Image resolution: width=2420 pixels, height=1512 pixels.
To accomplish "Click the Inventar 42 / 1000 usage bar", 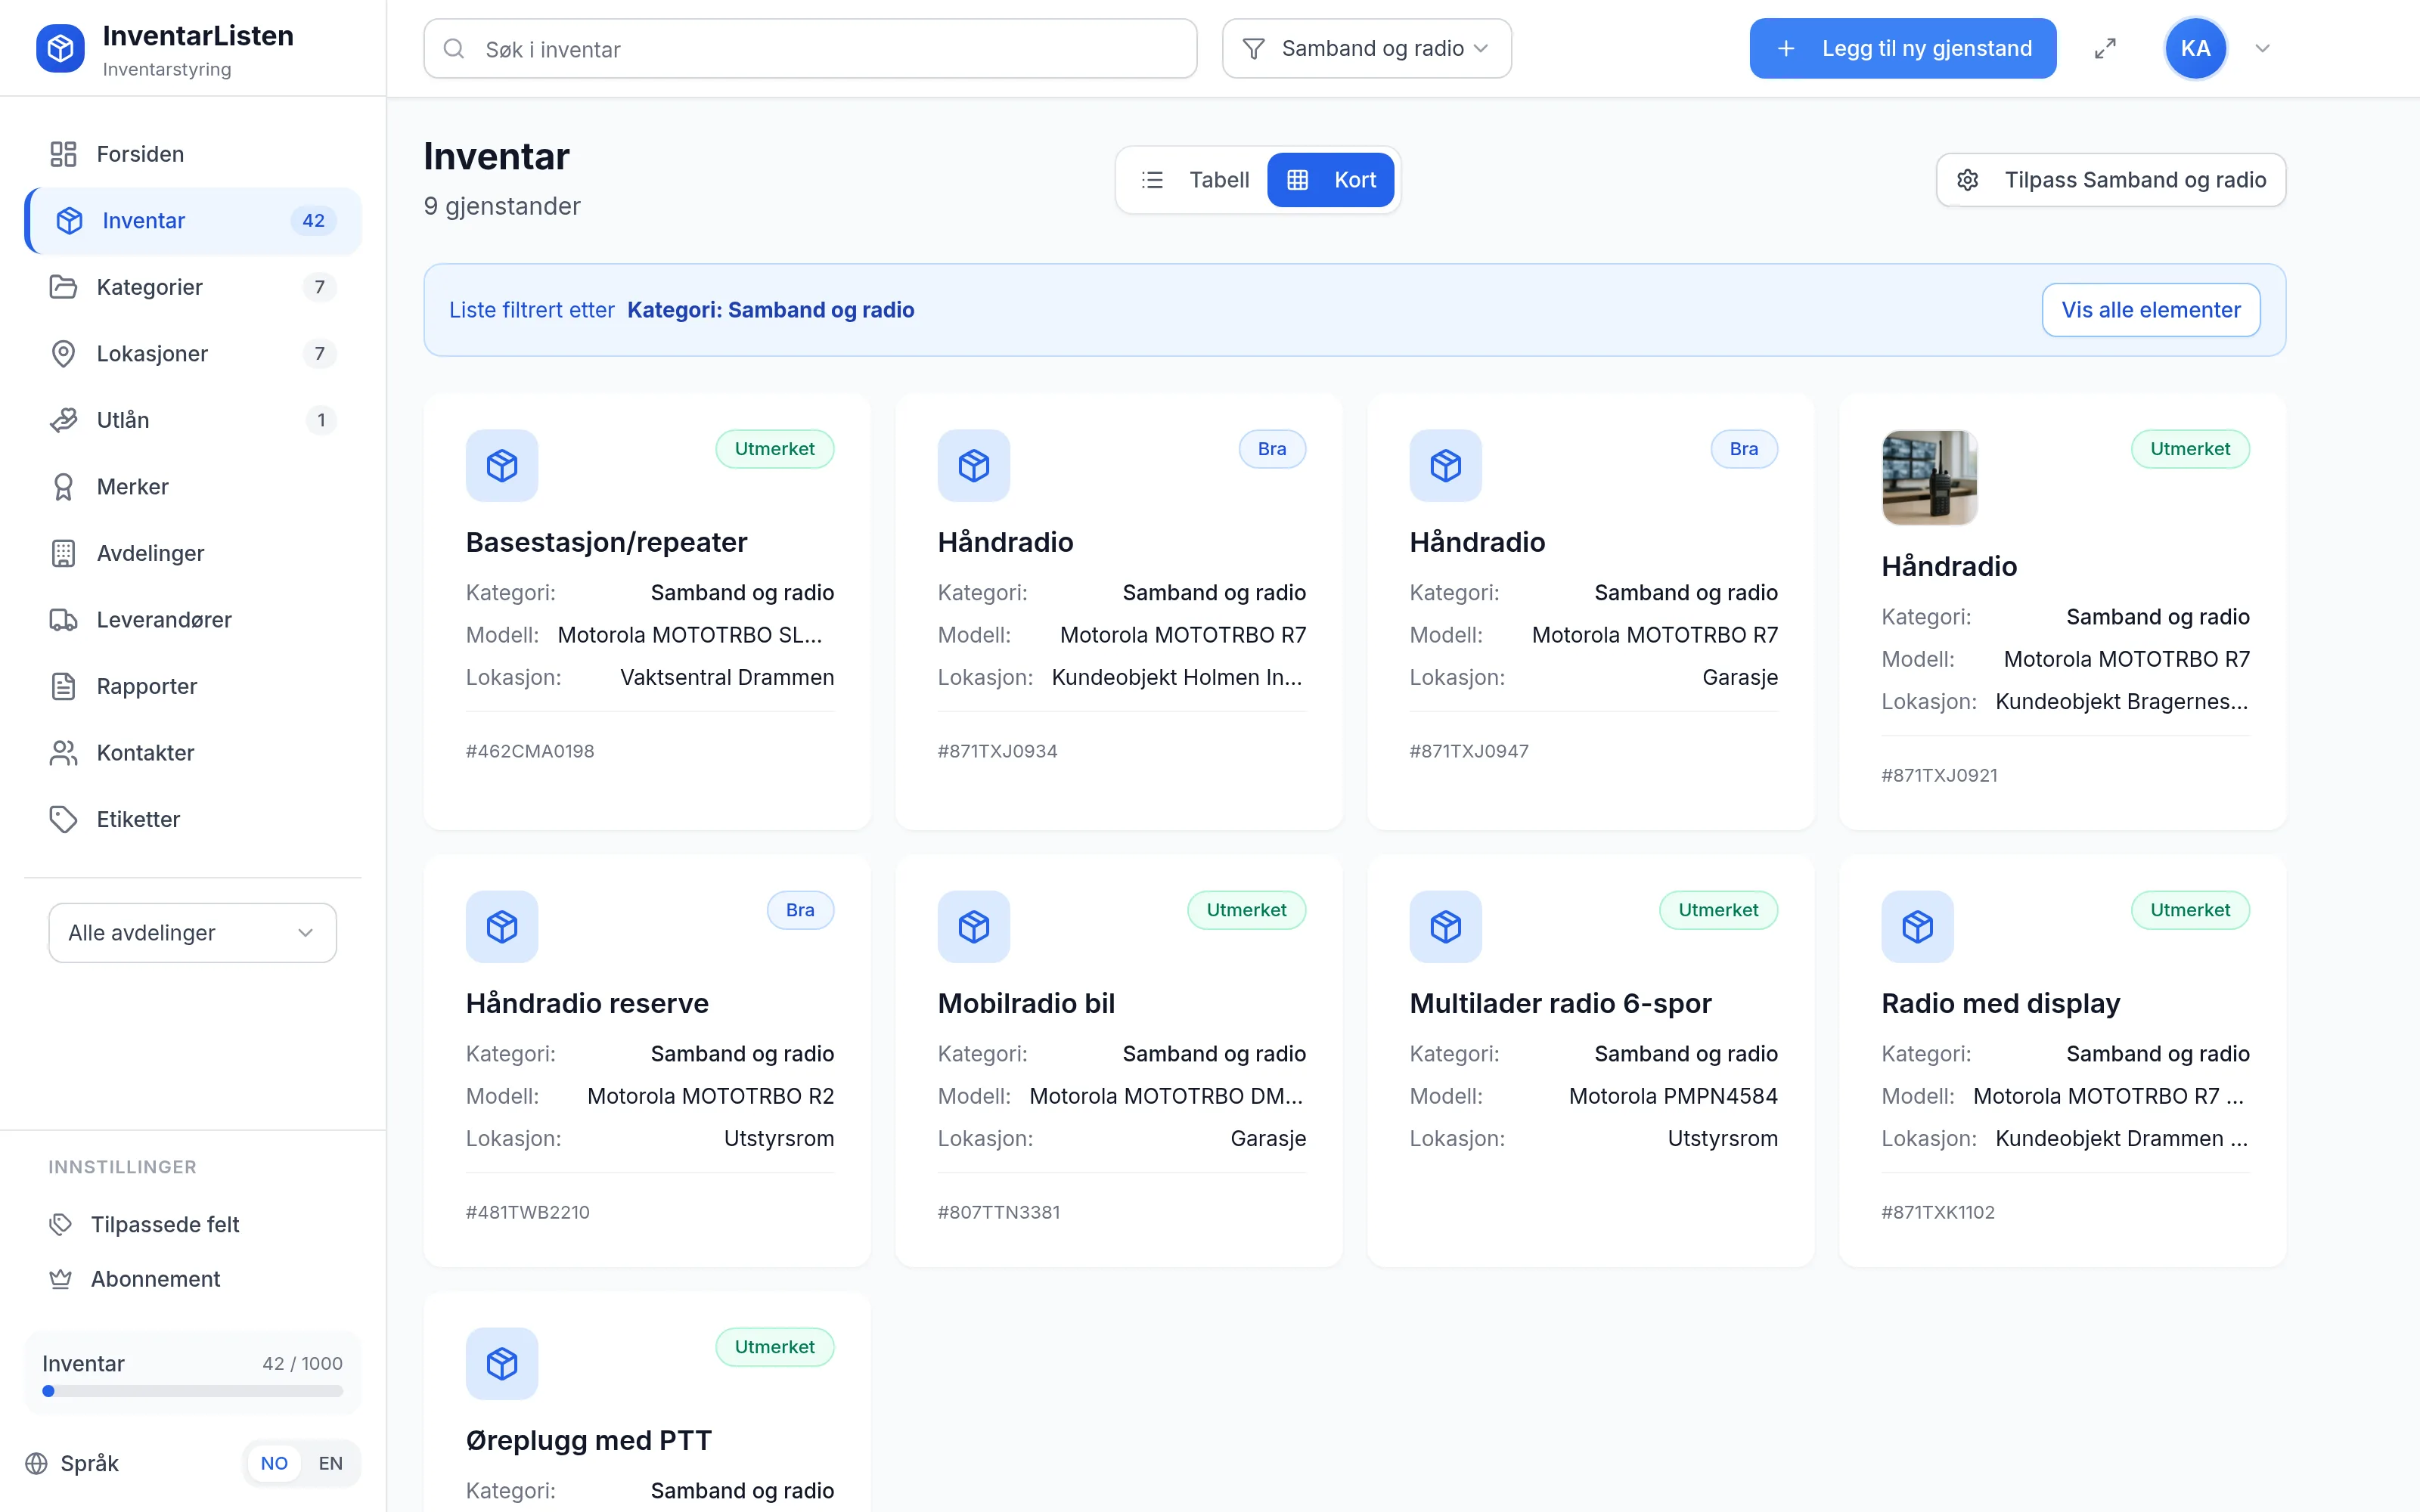I will (x=193, y=1391).
